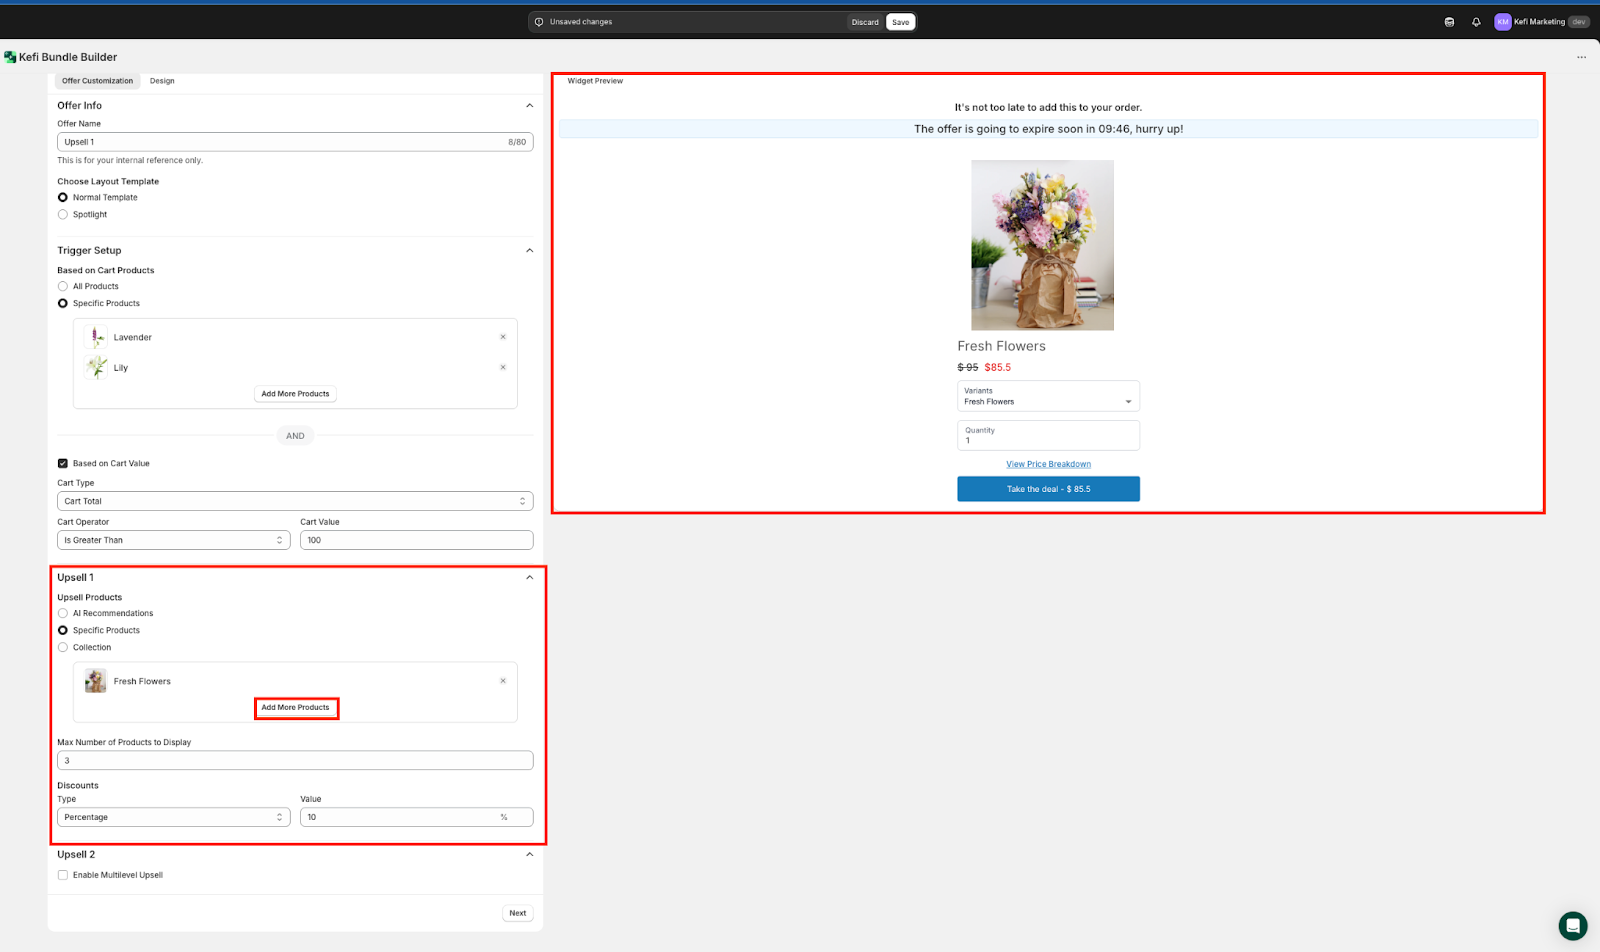
Task: Open the Cart Operator dropdown
Action: point(173,540)
